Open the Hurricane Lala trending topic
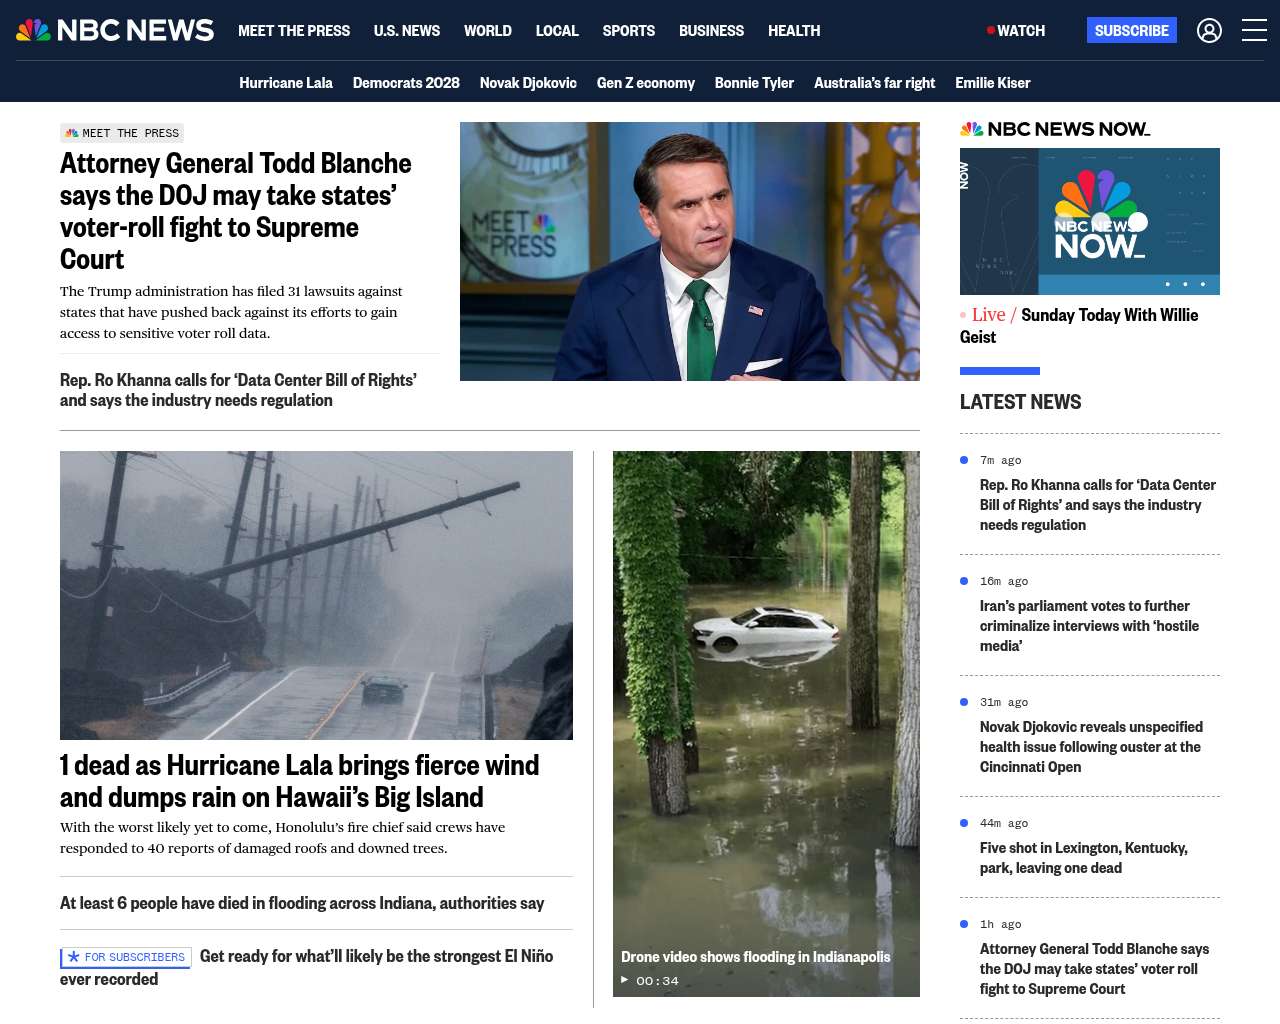The image size is (1280, 1024). point(286,83)
